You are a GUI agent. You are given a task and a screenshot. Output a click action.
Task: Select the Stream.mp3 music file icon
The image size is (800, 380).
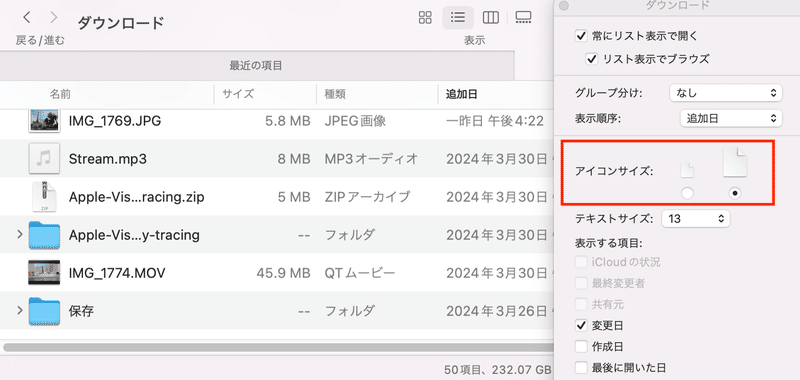(x=44, y=159)
